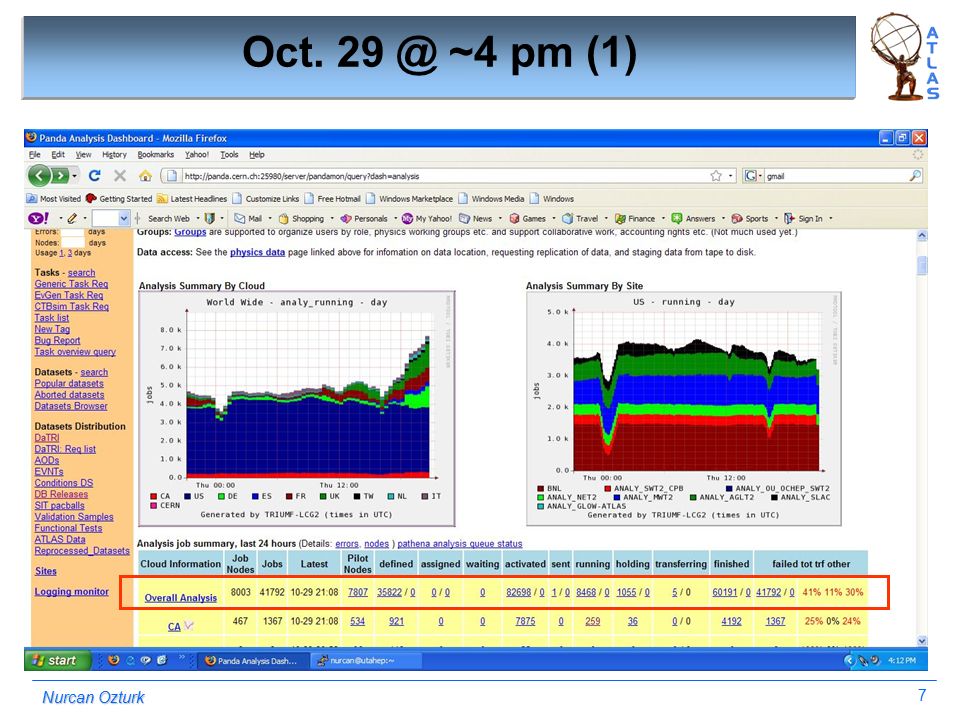Open Mail from the Yahoo toolbar
The image size is (960, 720).
248,219
